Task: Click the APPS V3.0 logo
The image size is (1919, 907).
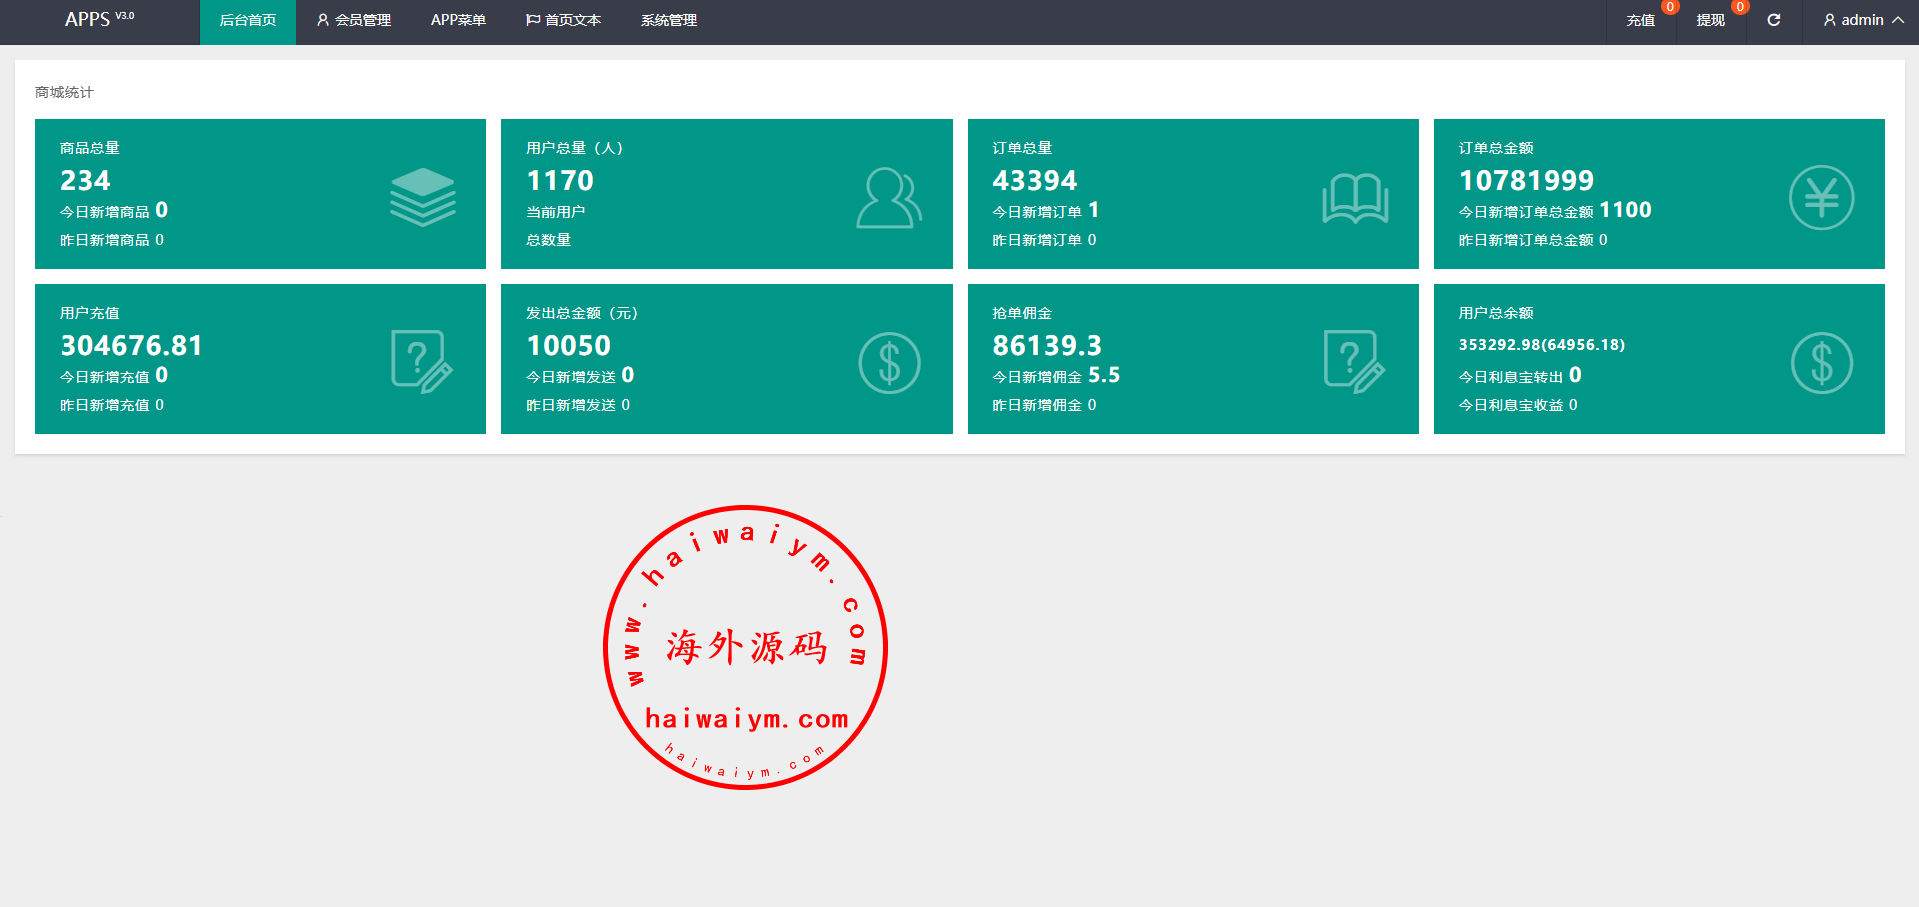Action: [99, 20]
